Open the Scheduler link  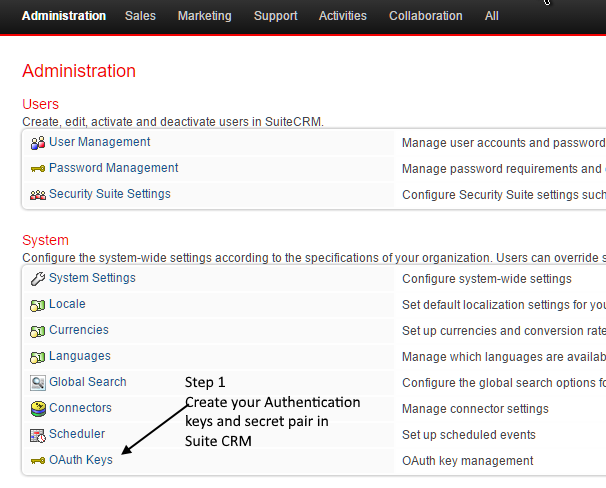77,434
